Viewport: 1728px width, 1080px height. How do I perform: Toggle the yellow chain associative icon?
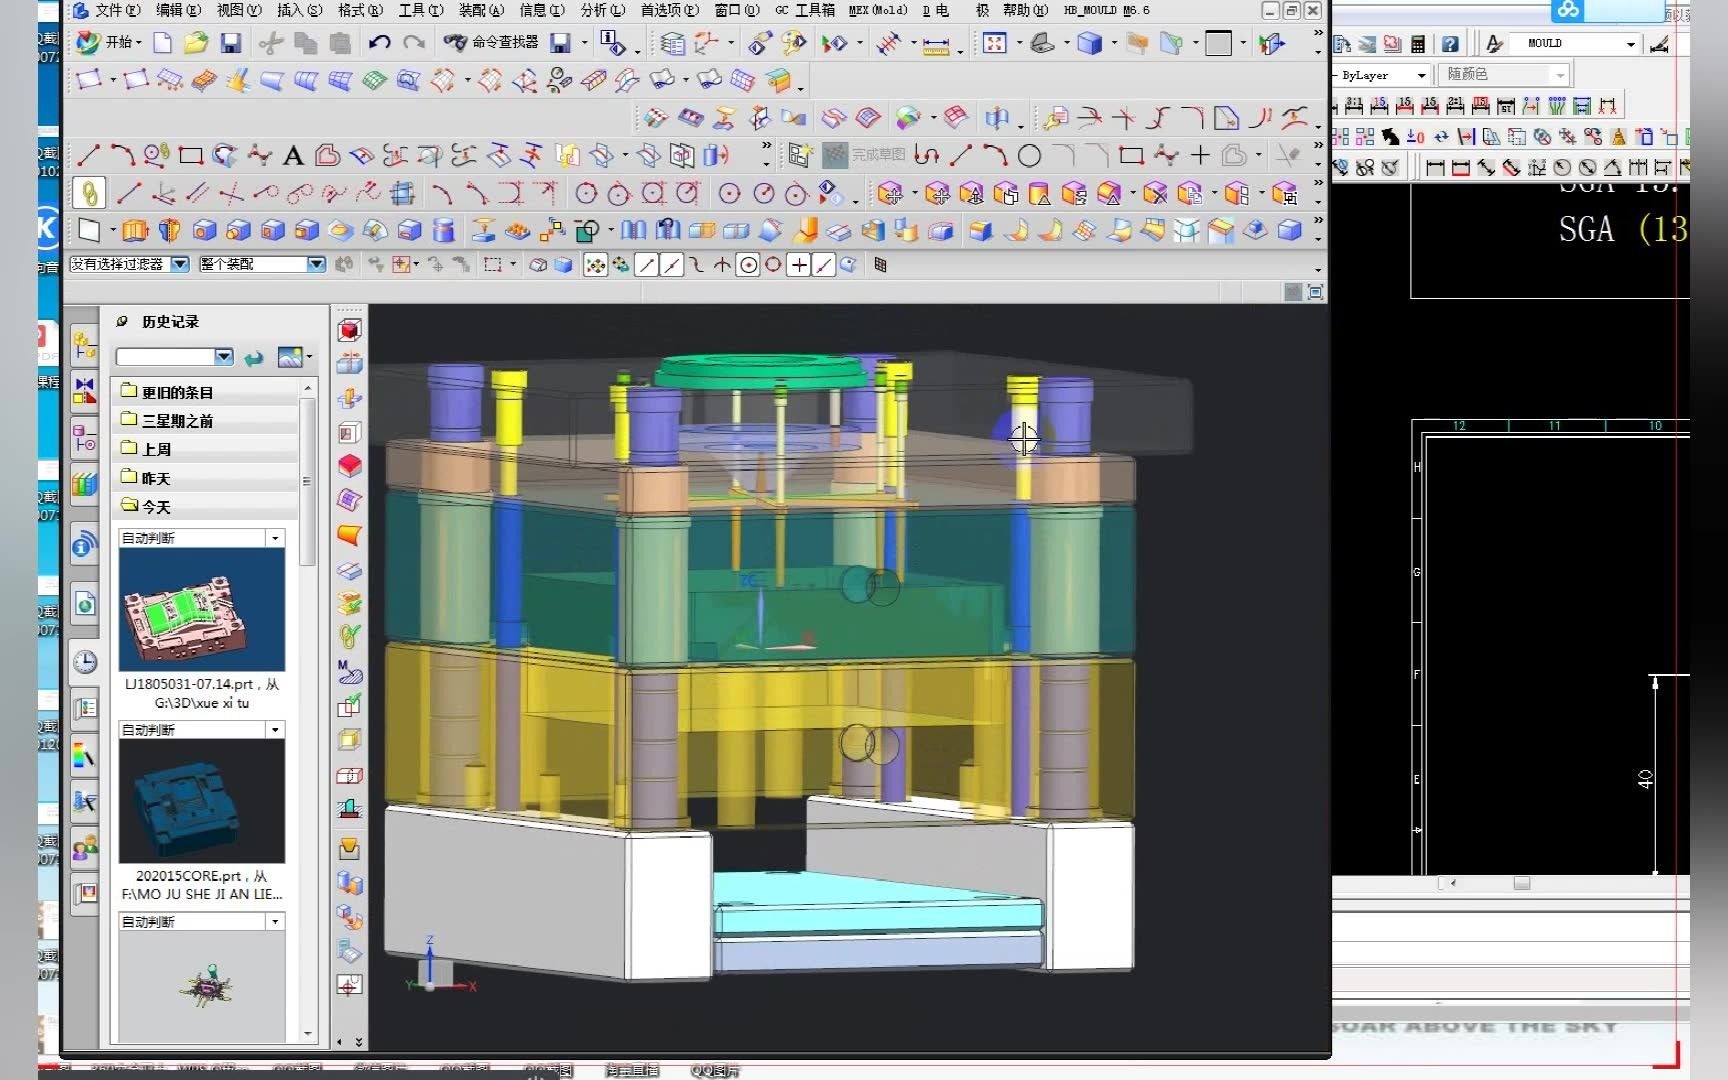pos(89,192)
